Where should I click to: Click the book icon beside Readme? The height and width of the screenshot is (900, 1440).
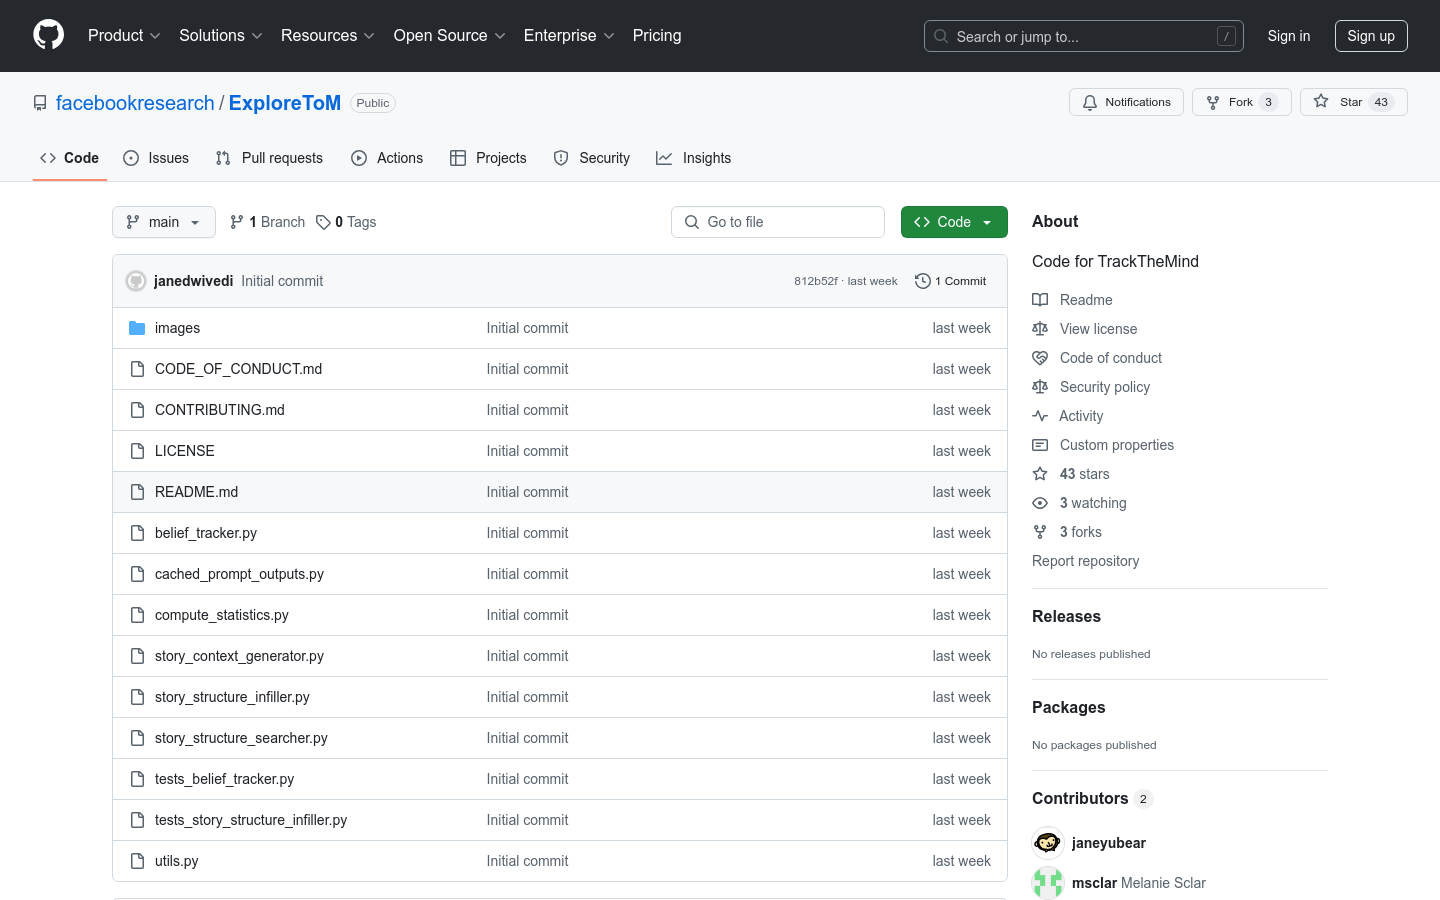coord(1040,300)
